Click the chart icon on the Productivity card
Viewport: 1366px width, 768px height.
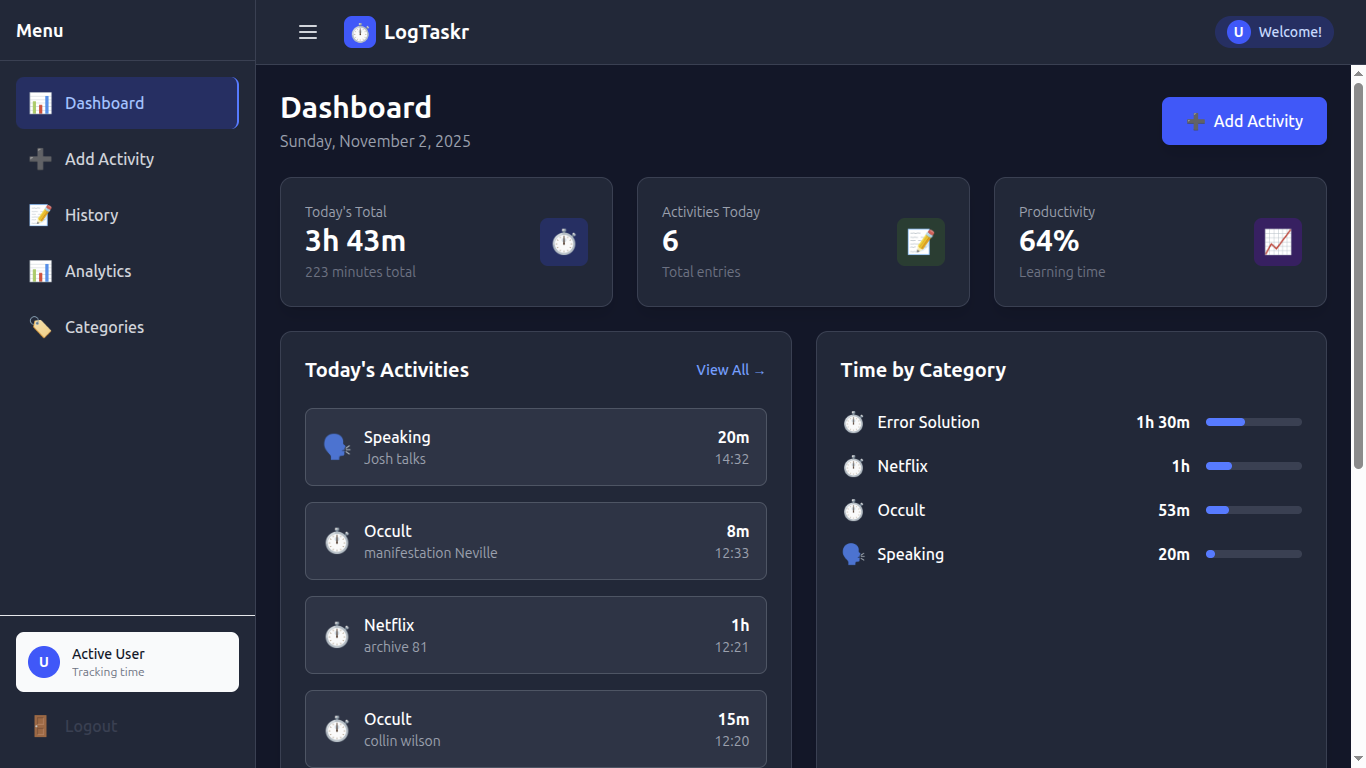pos(1277,241)
